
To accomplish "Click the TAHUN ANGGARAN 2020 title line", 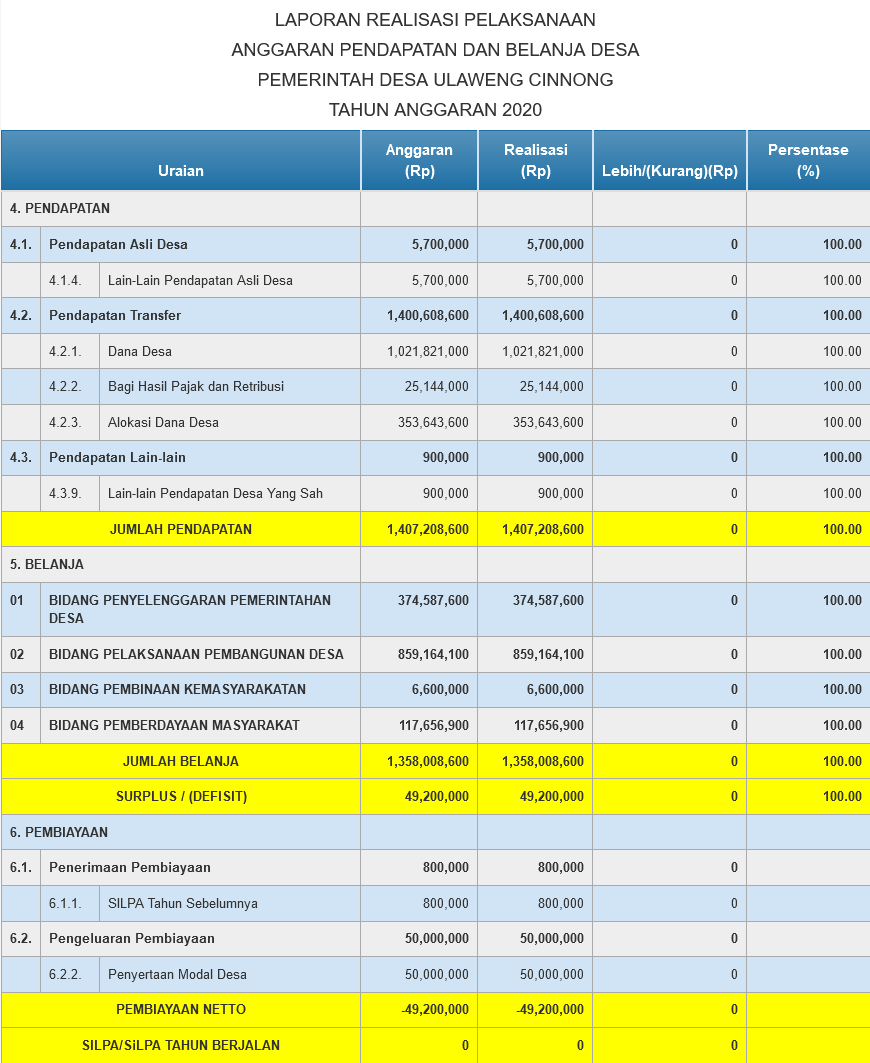I will (x=435, y=110).
